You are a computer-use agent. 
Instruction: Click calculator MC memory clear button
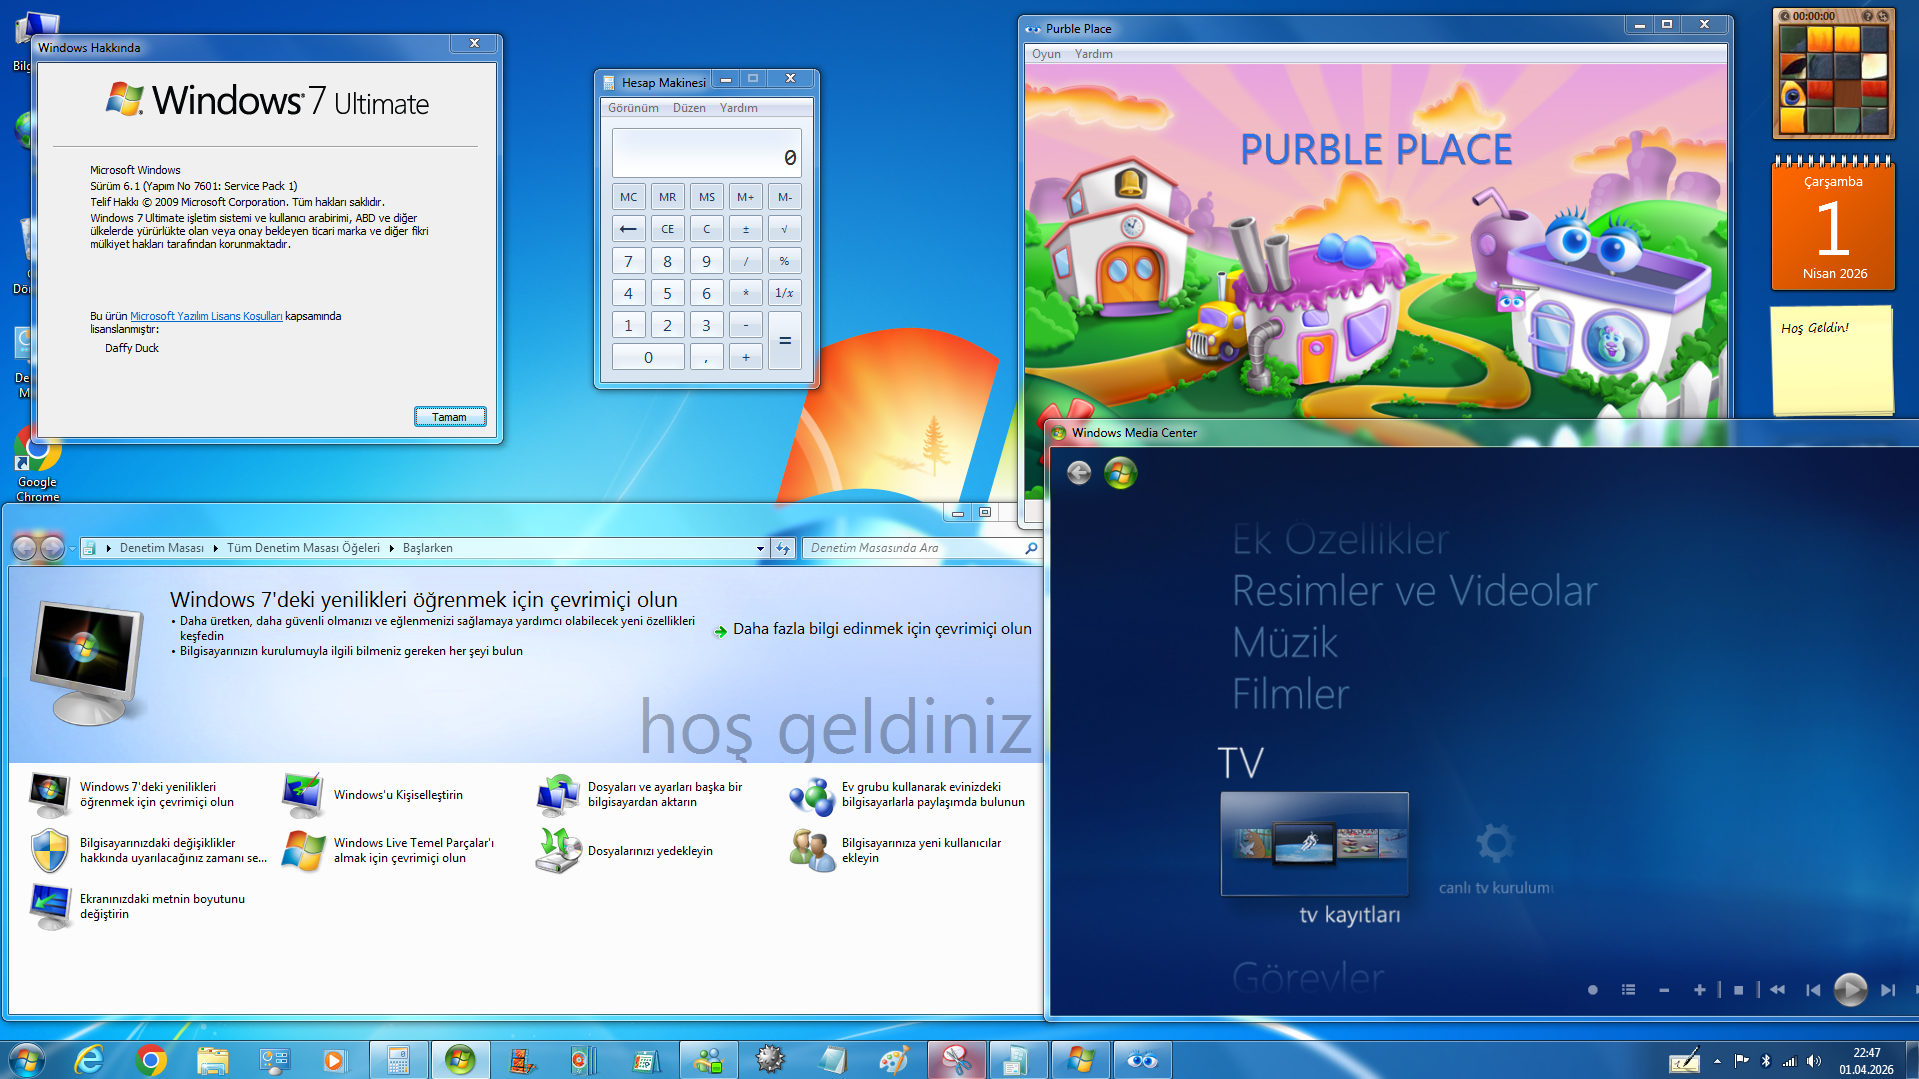(x=628, y=197)
